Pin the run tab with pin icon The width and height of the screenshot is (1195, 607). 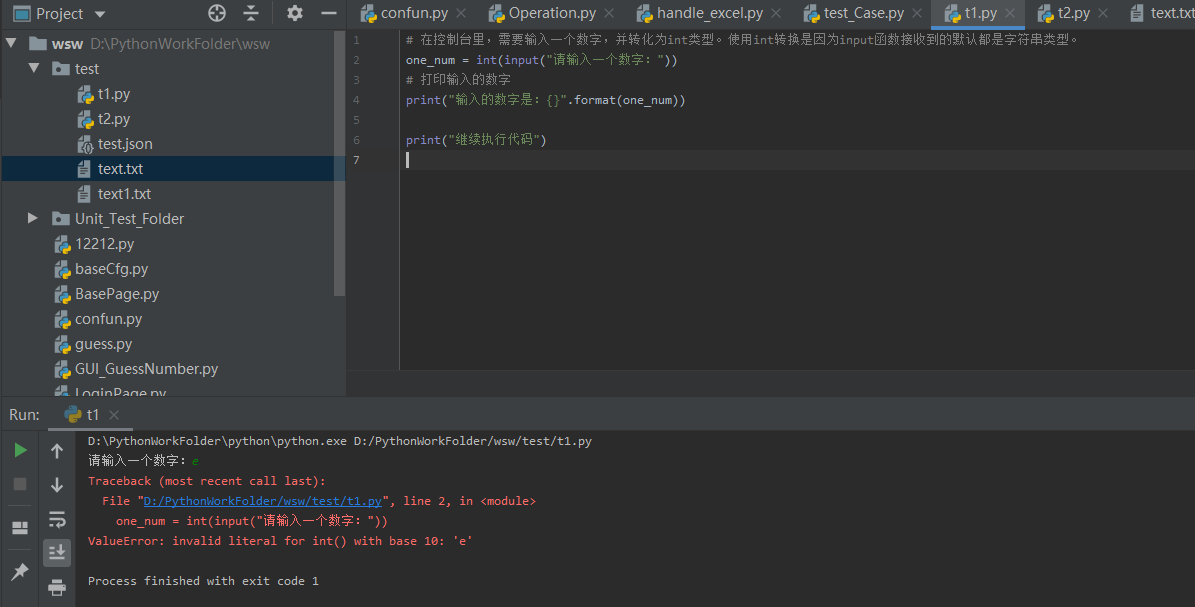(21, 570)
